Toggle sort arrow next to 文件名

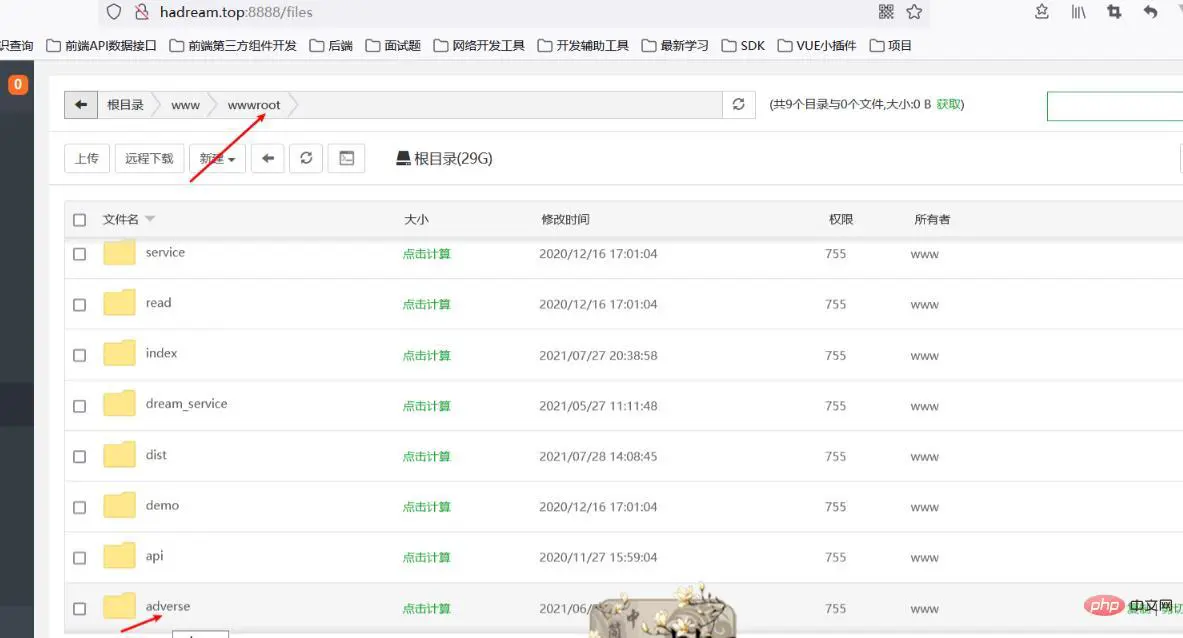click(149, 219)
